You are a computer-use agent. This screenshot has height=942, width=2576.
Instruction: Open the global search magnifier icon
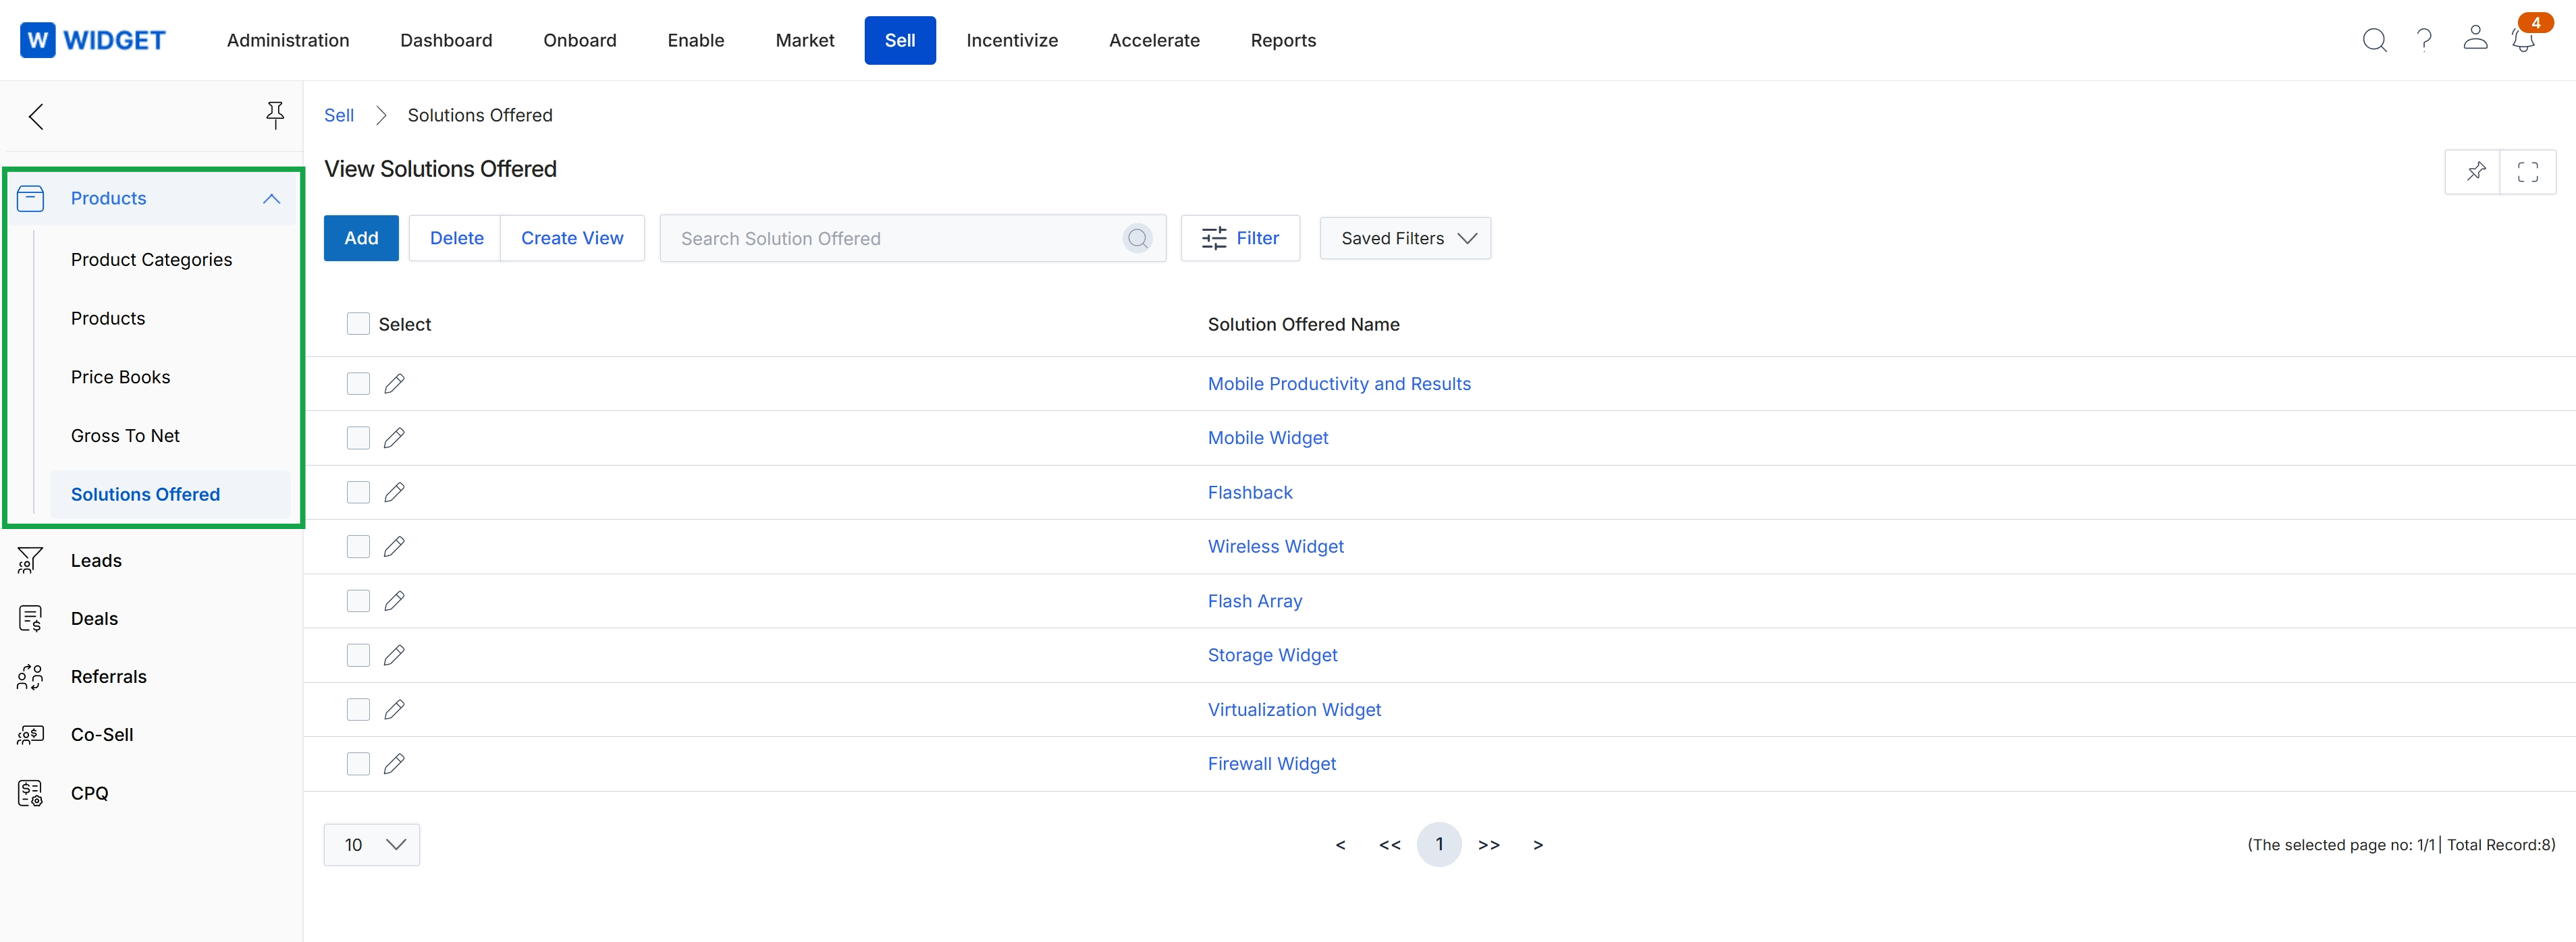2374,40
